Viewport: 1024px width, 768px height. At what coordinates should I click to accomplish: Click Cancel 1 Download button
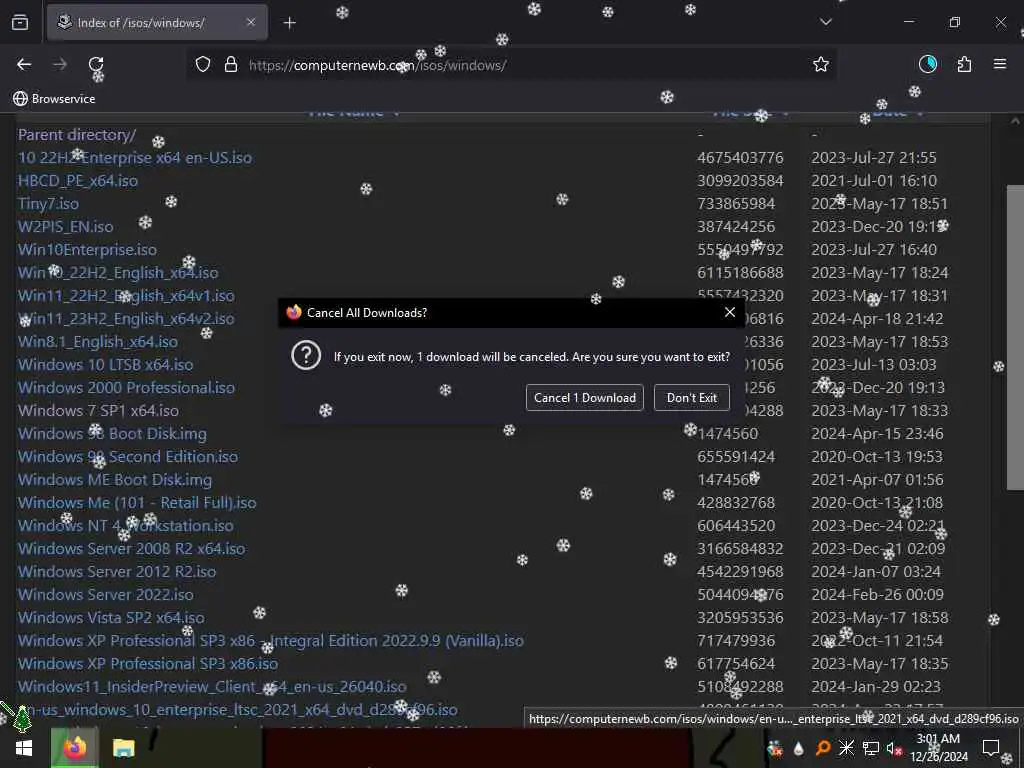click(x=584, y=398)
